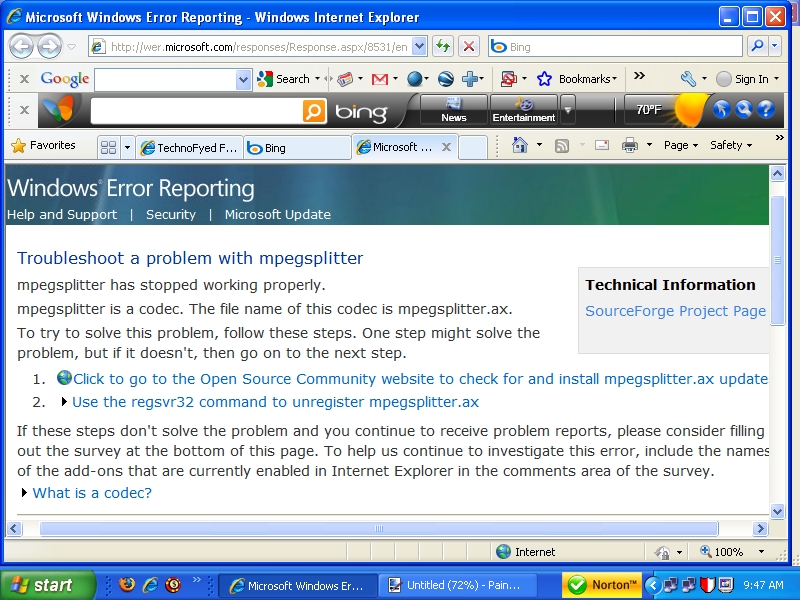The image size is (800, 600).
Task: Open the Security link in header
Action: [x=171, y=214]
